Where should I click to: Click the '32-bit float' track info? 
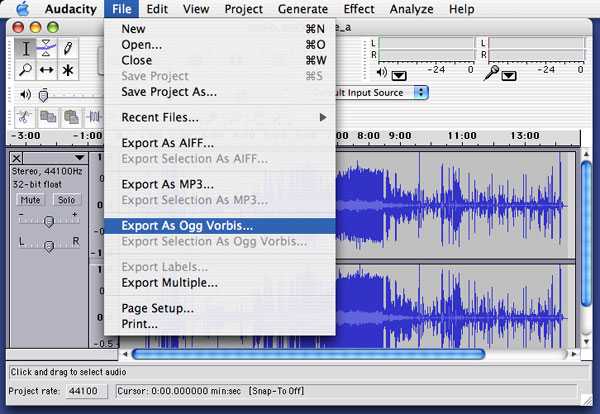(x=37, y=184)
